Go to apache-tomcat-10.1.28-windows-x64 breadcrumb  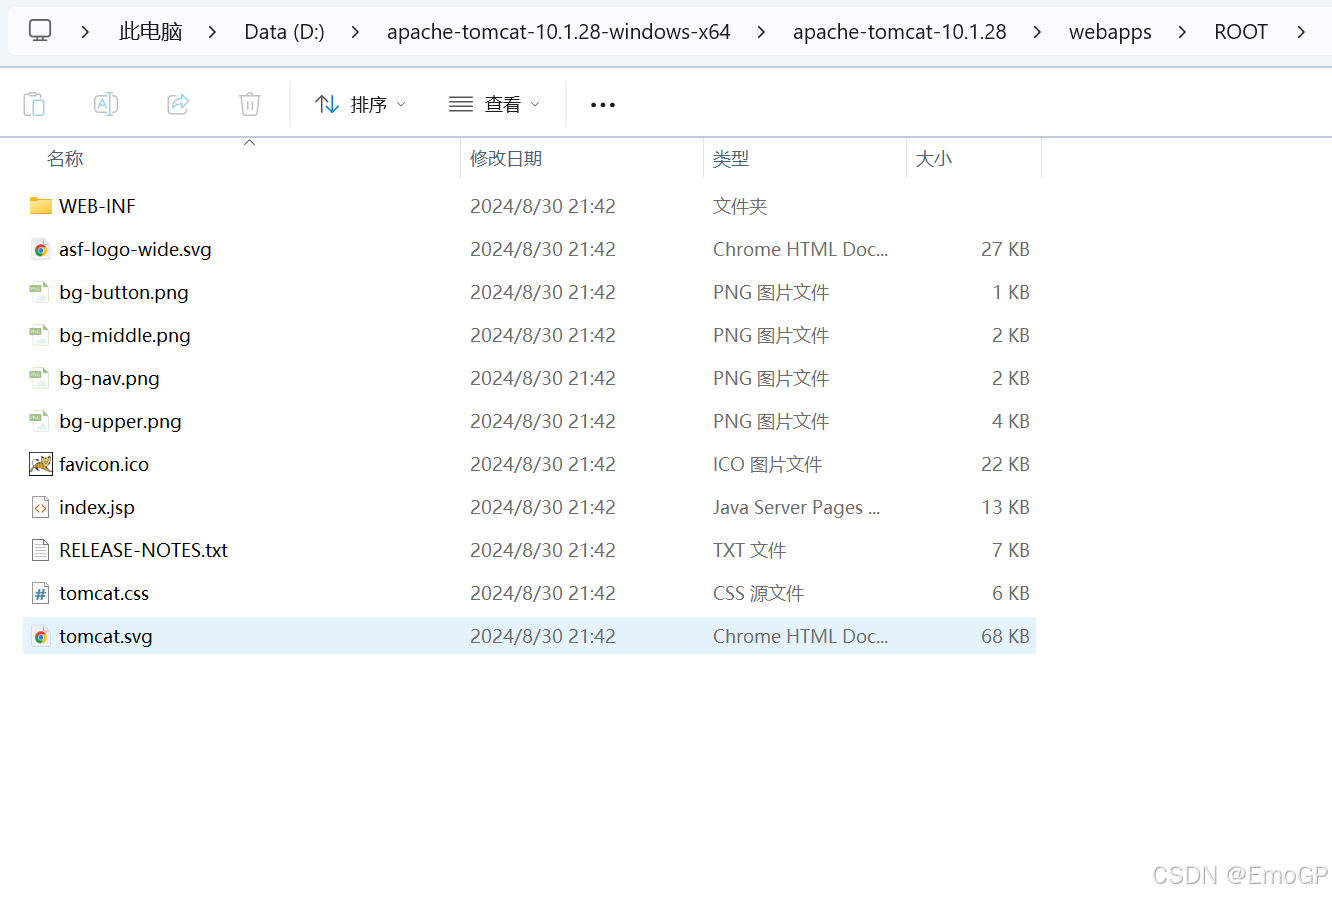558,32
